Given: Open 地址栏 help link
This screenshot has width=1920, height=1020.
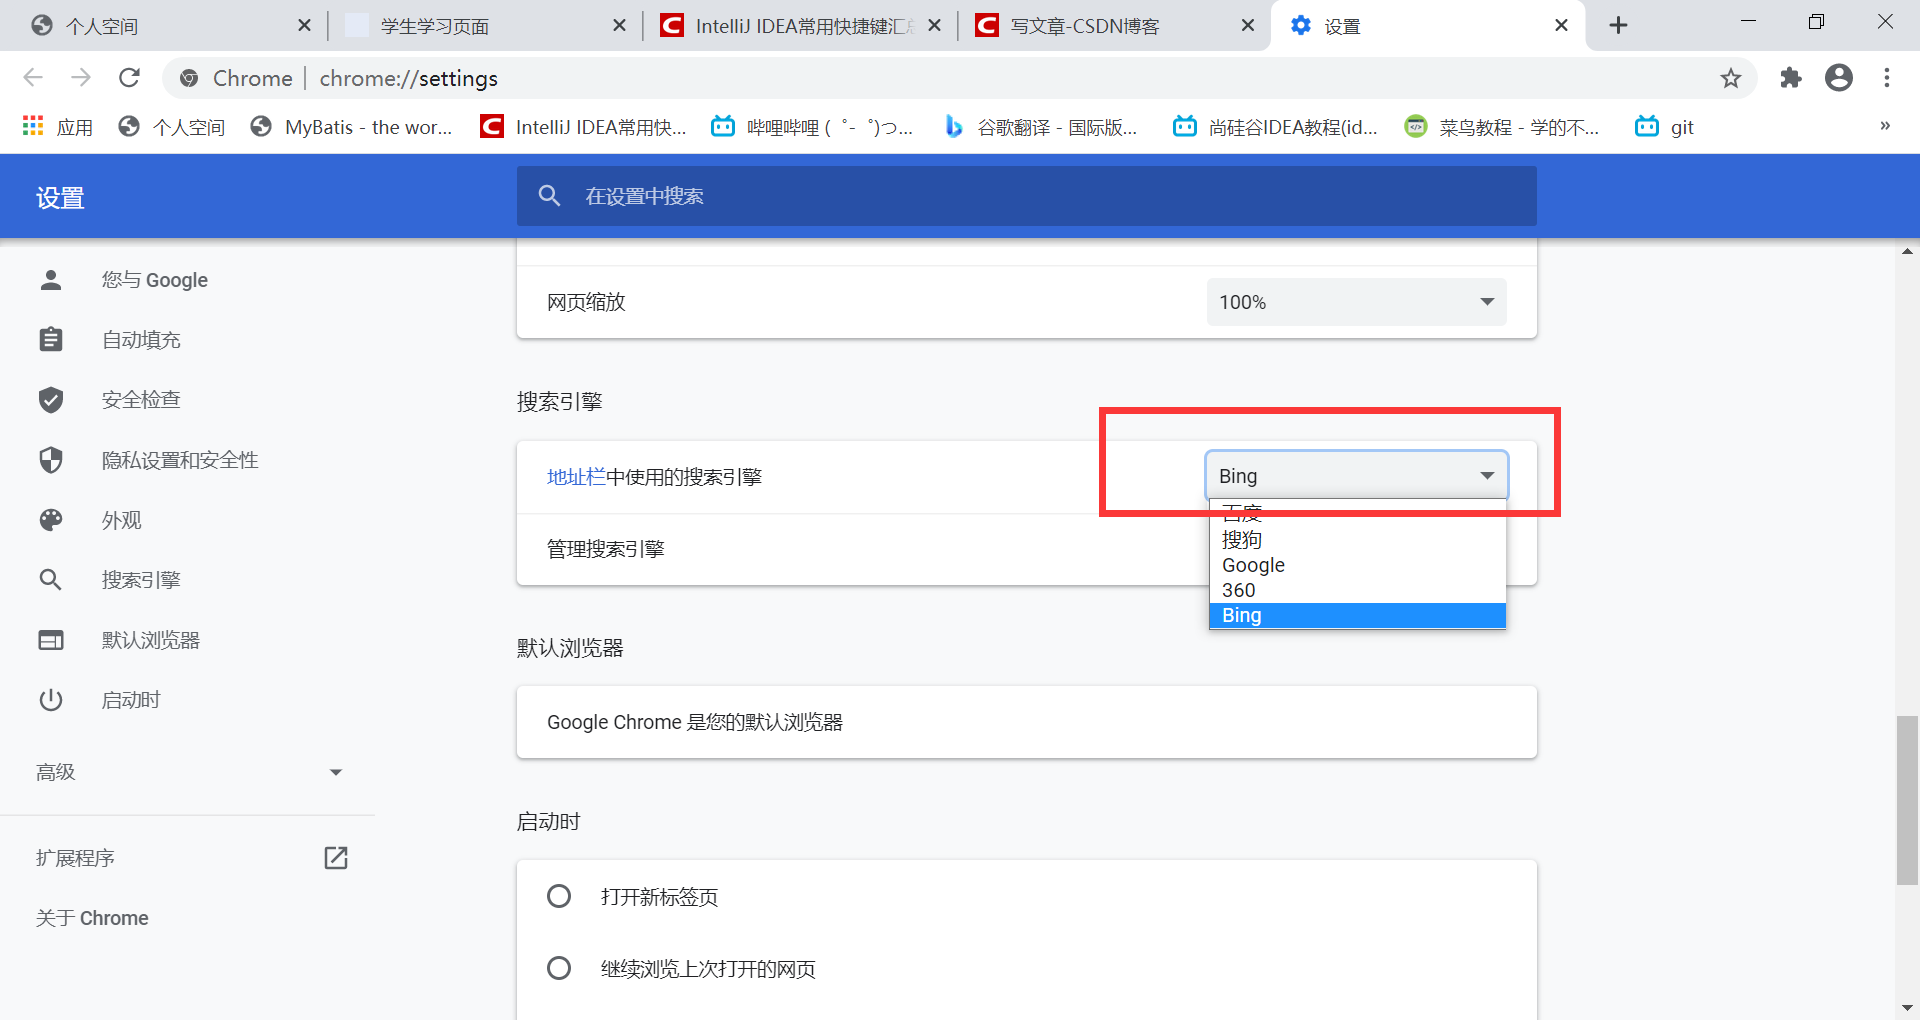Looking at the screenshot, I should (x=576, y=477).
